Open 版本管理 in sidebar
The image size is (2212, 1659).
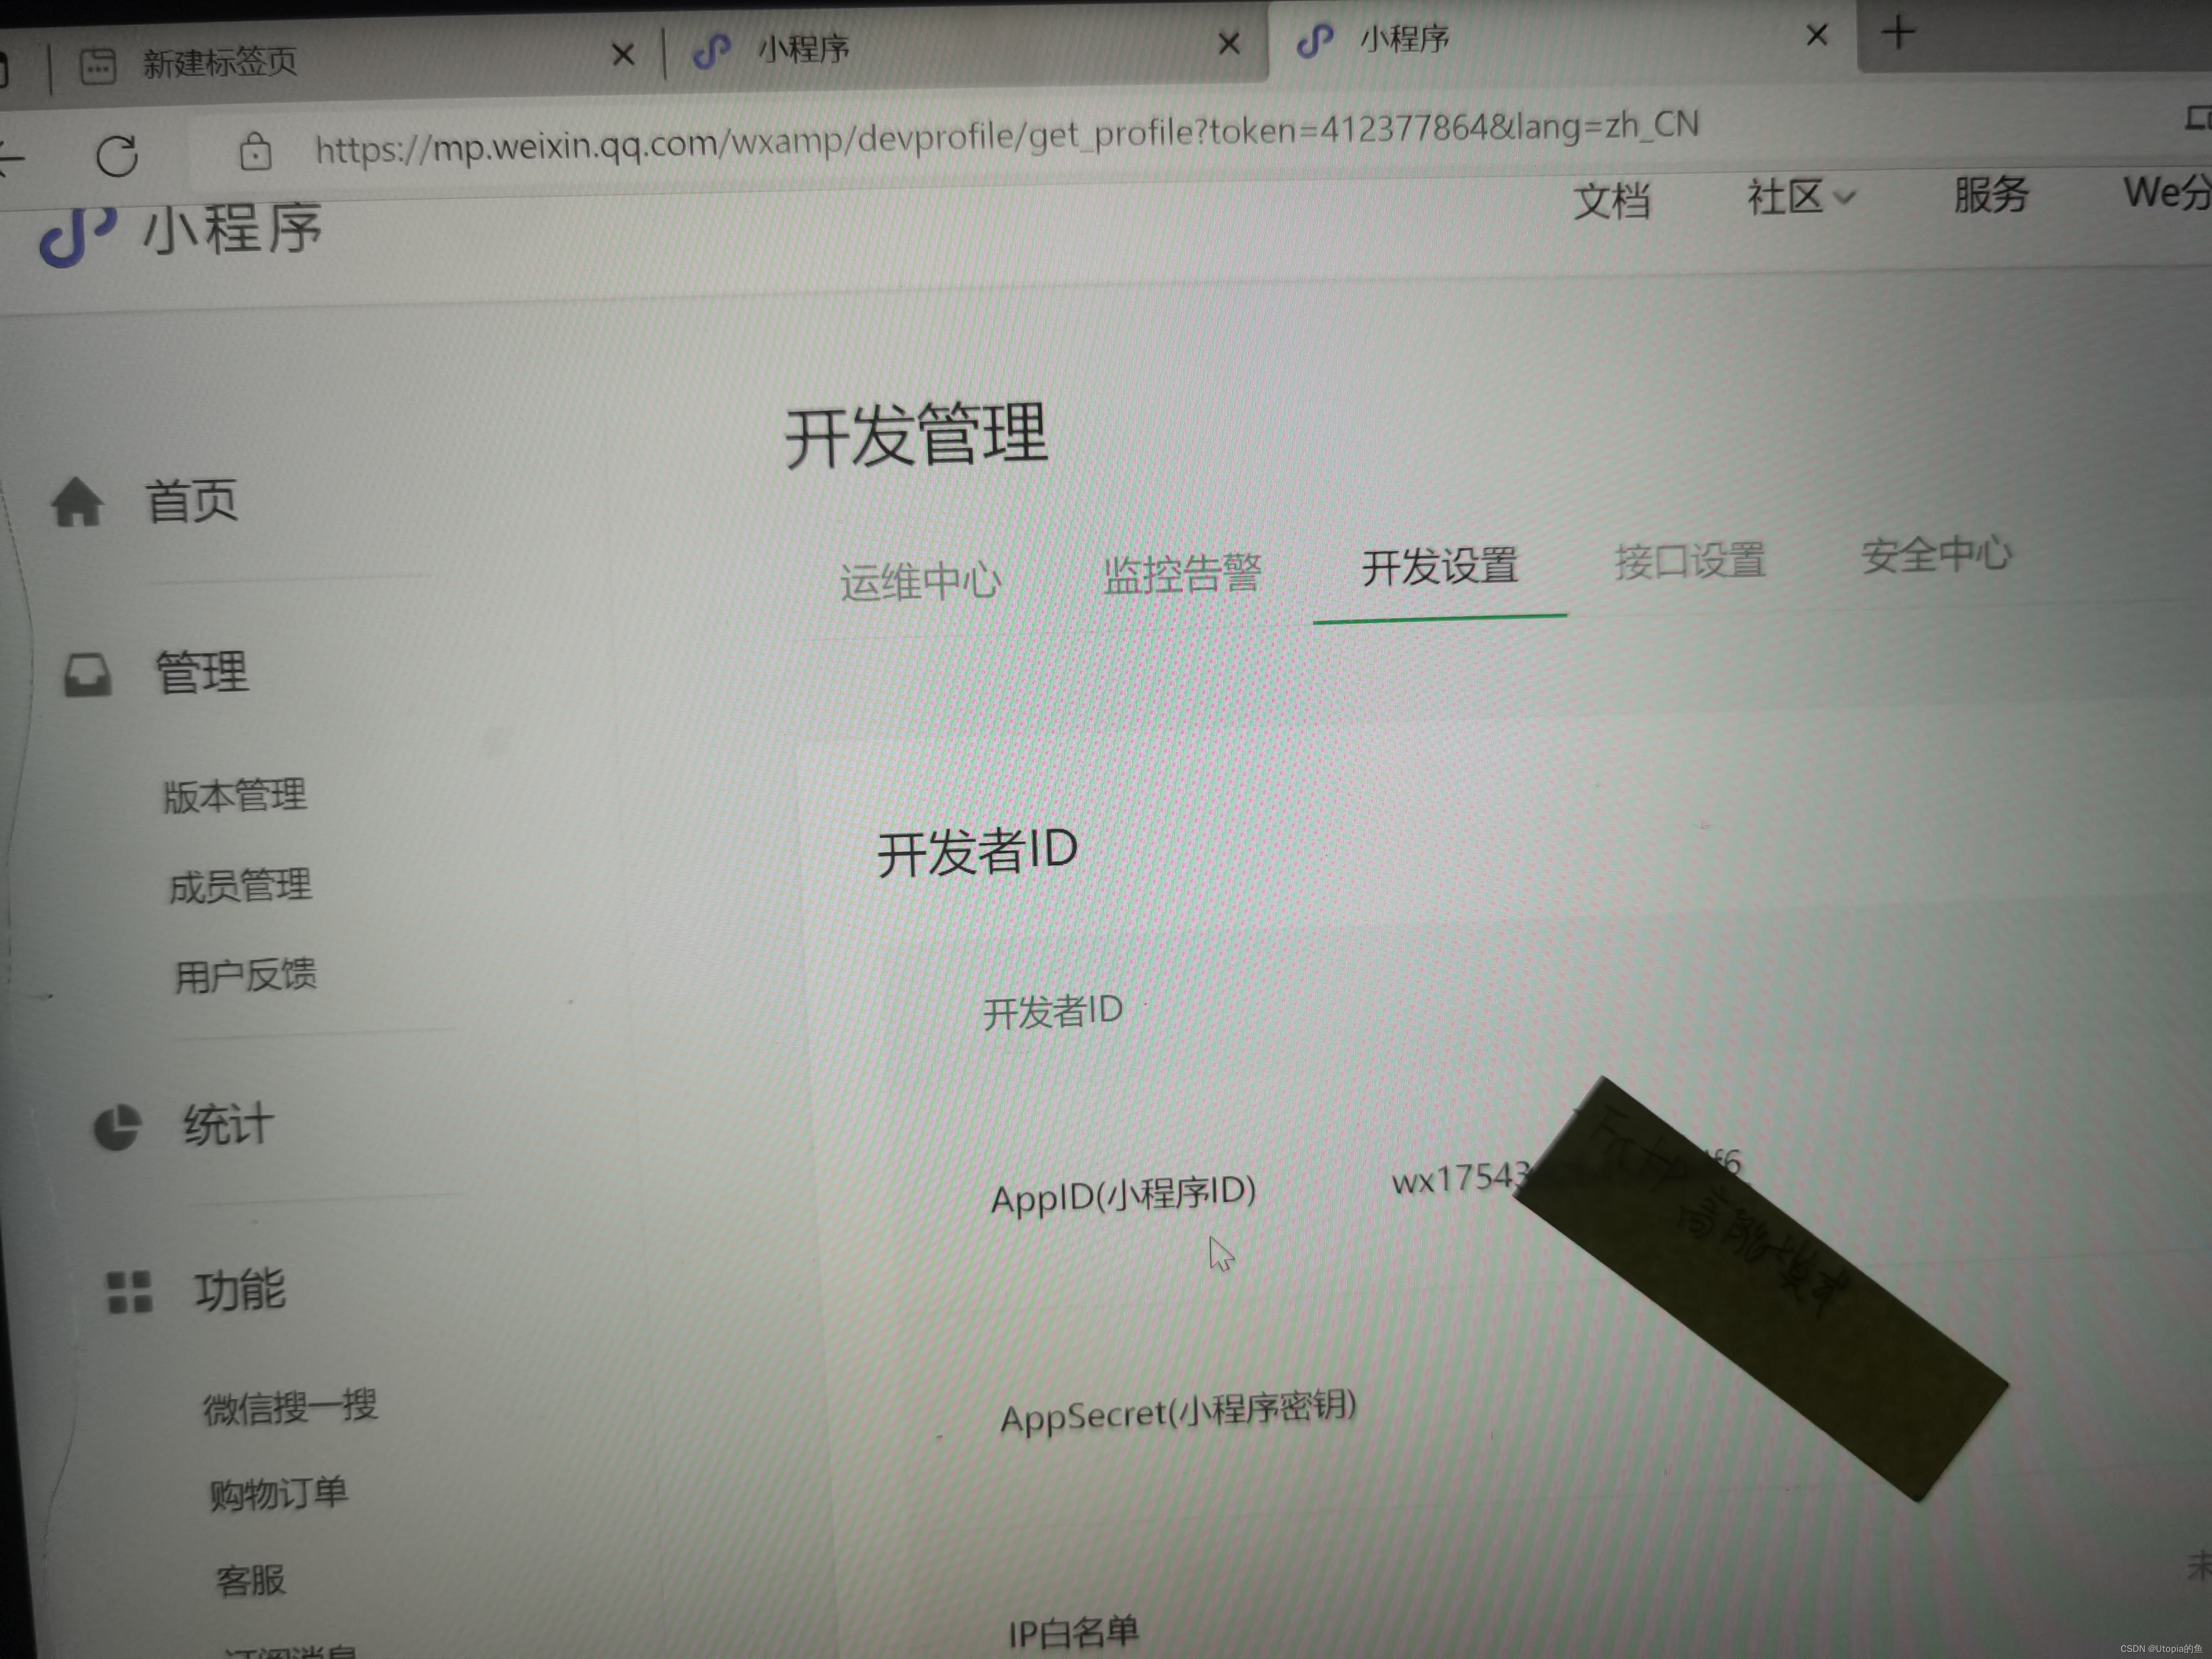point(235,796)
